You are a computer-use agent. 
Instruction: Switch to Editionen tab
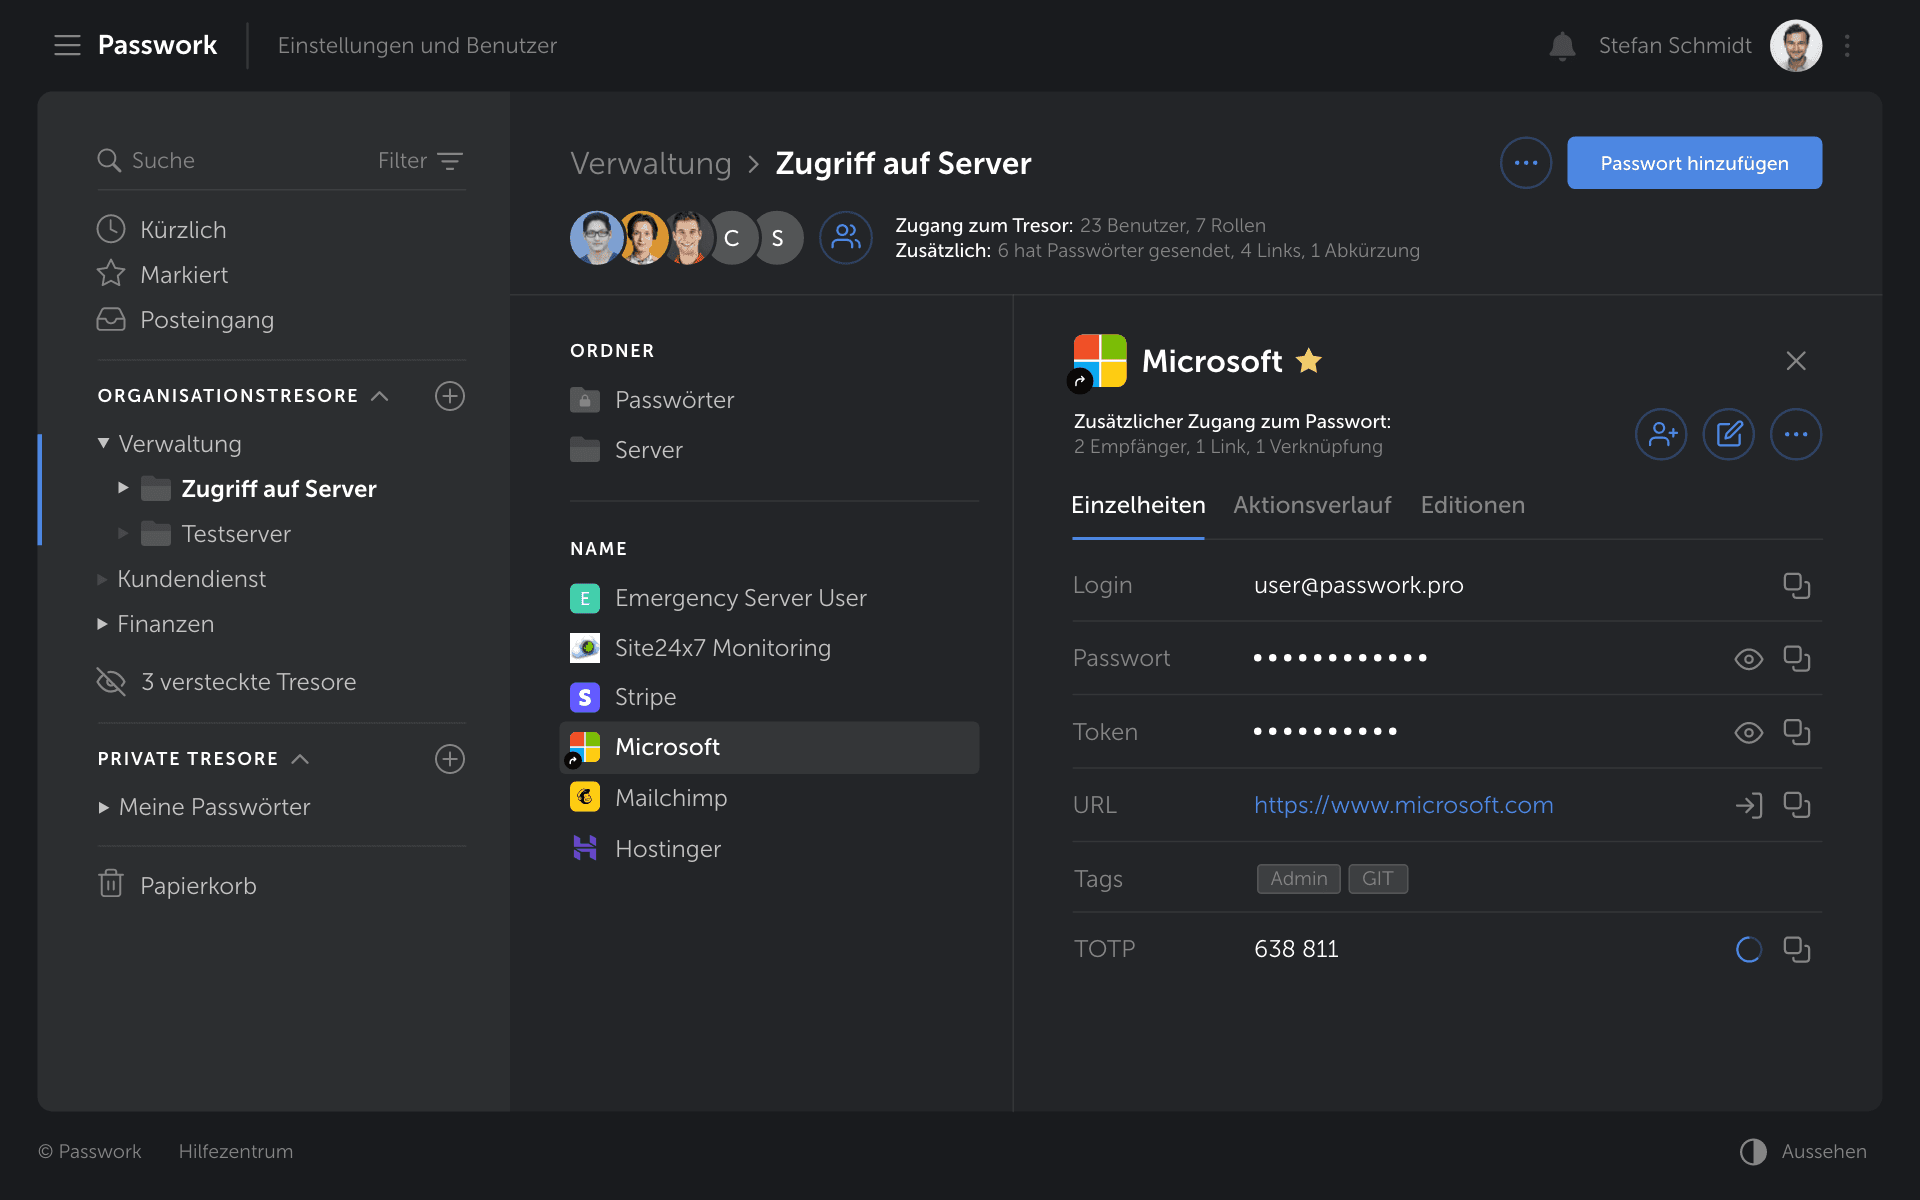pyautogui.click(x=1473, y=506)
